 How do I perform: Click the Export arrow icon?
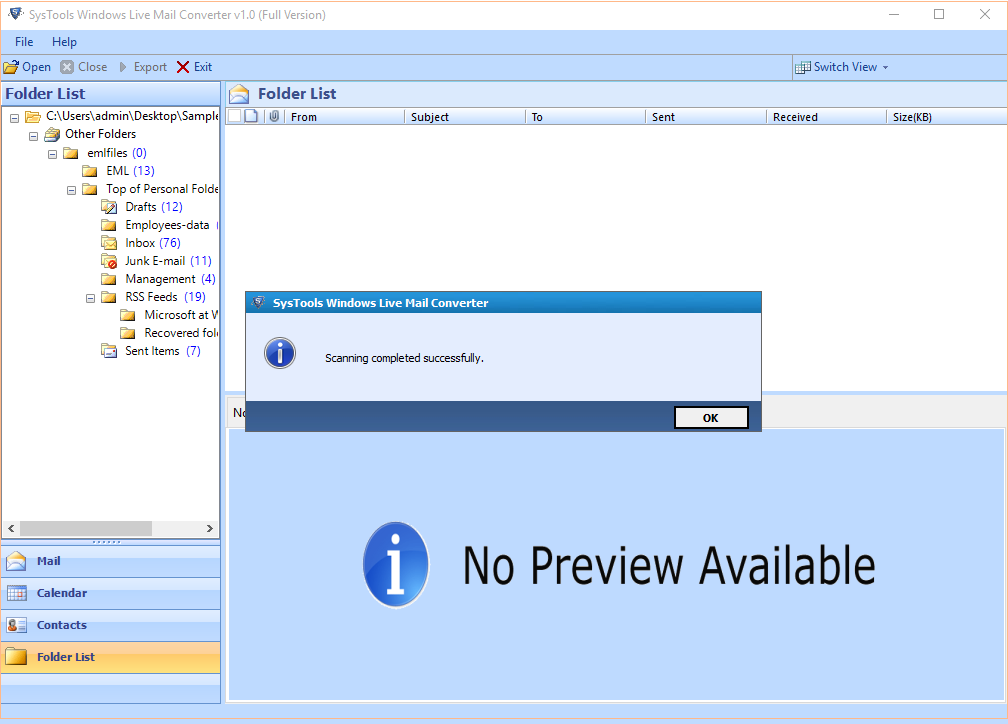123,67
